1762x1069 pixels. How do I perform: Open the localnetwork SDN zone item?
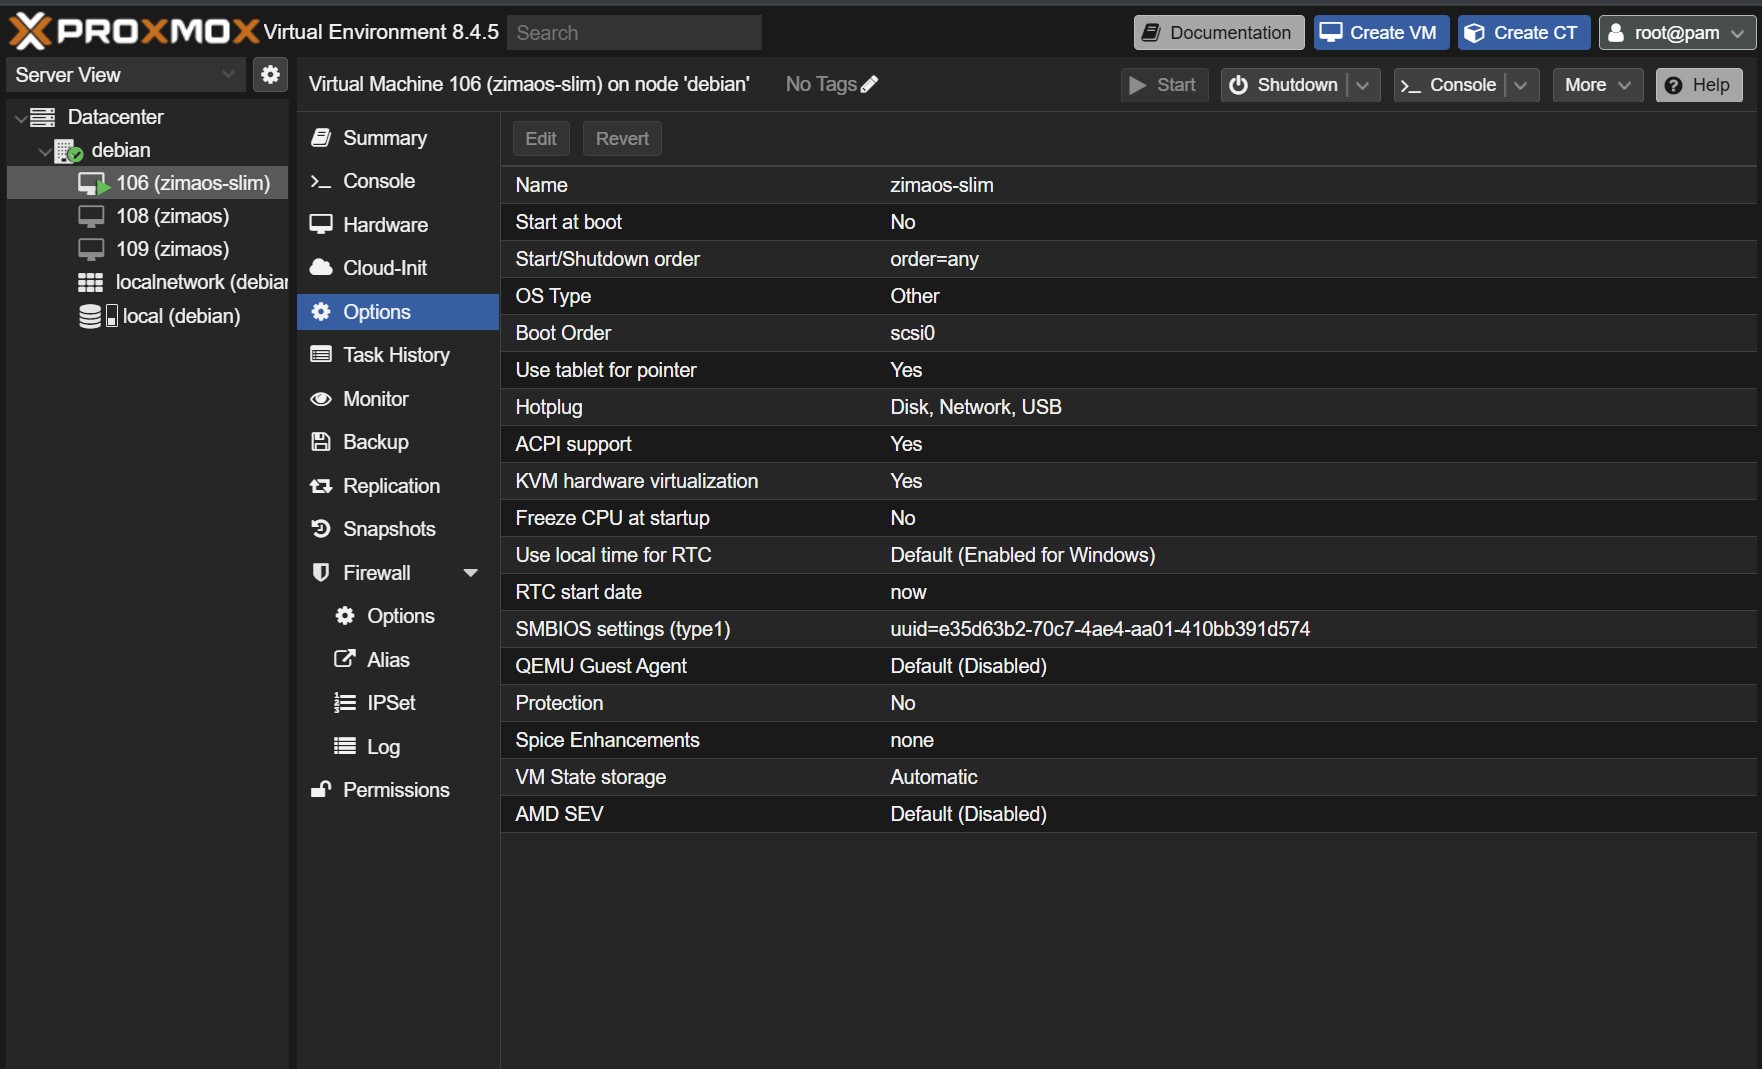200,282
